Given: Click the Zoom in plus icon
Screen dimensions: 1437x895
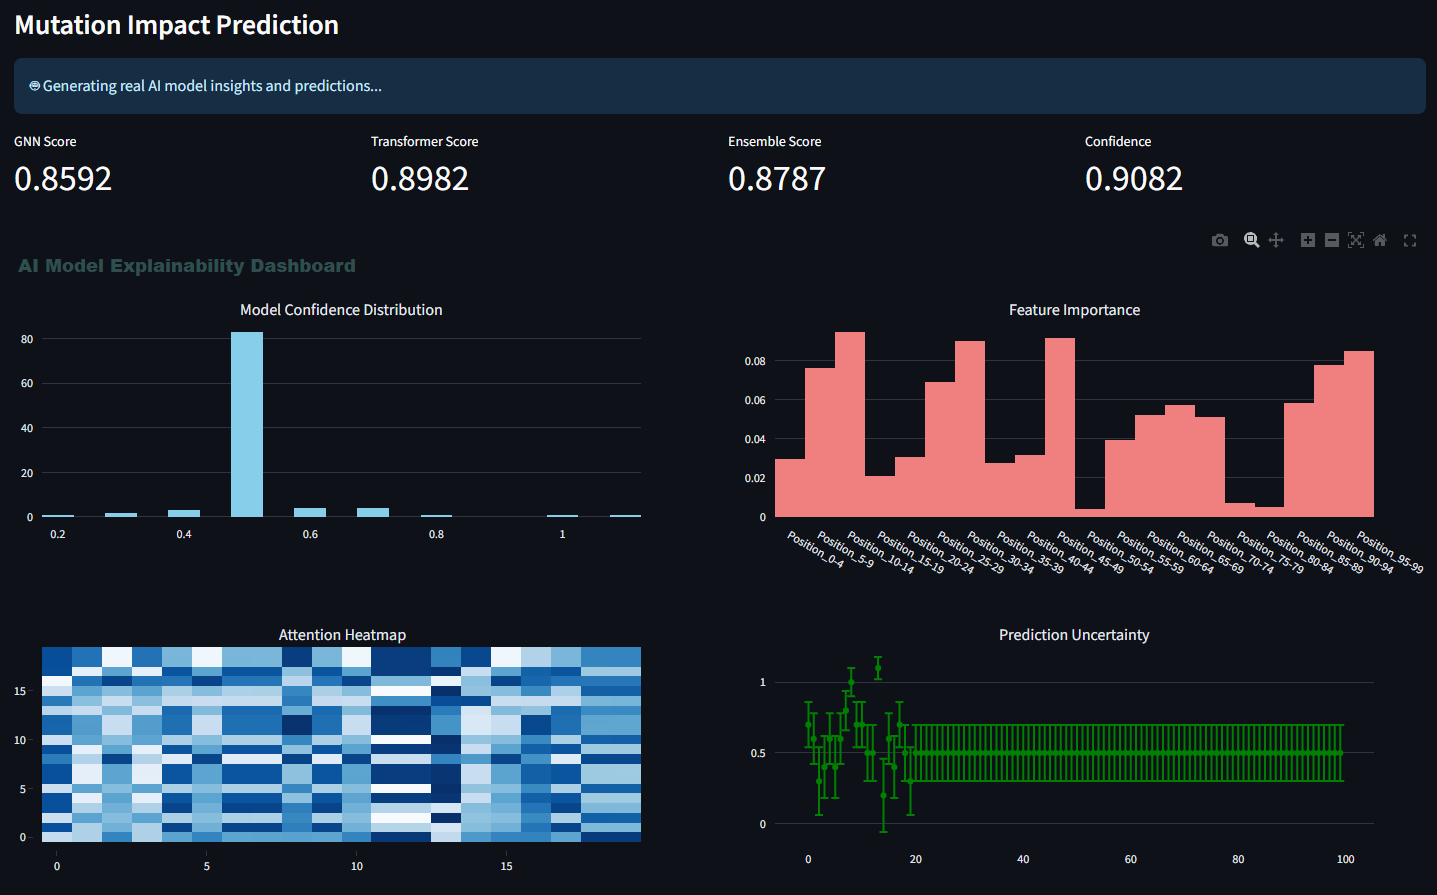Looking at the screenshot, I should (1307, 240).
